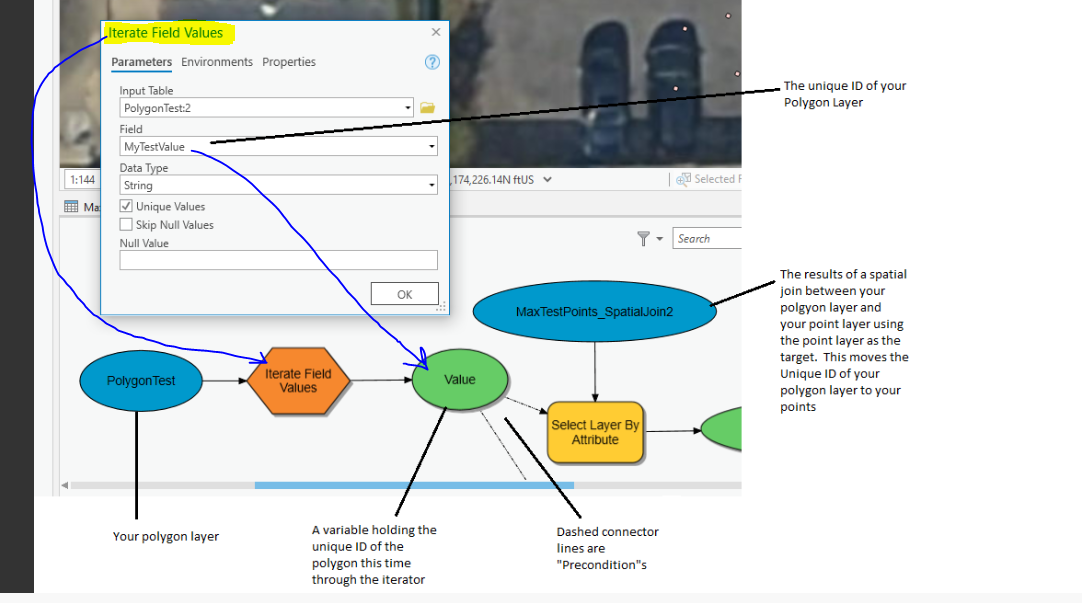Open the Field dropdown showing MyTestValue
This screenshot has height=603, width=1082.
pos(431,146)
